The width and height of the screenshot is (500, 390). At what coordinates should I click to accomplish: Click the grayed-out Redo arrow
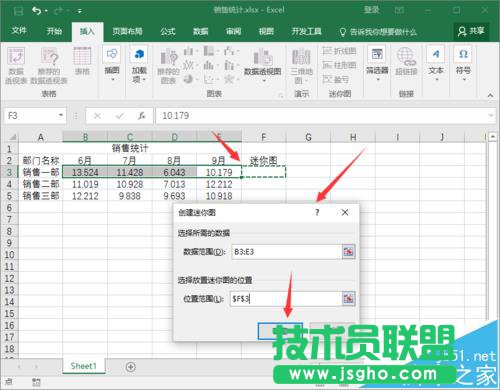(x=58, y=11)
